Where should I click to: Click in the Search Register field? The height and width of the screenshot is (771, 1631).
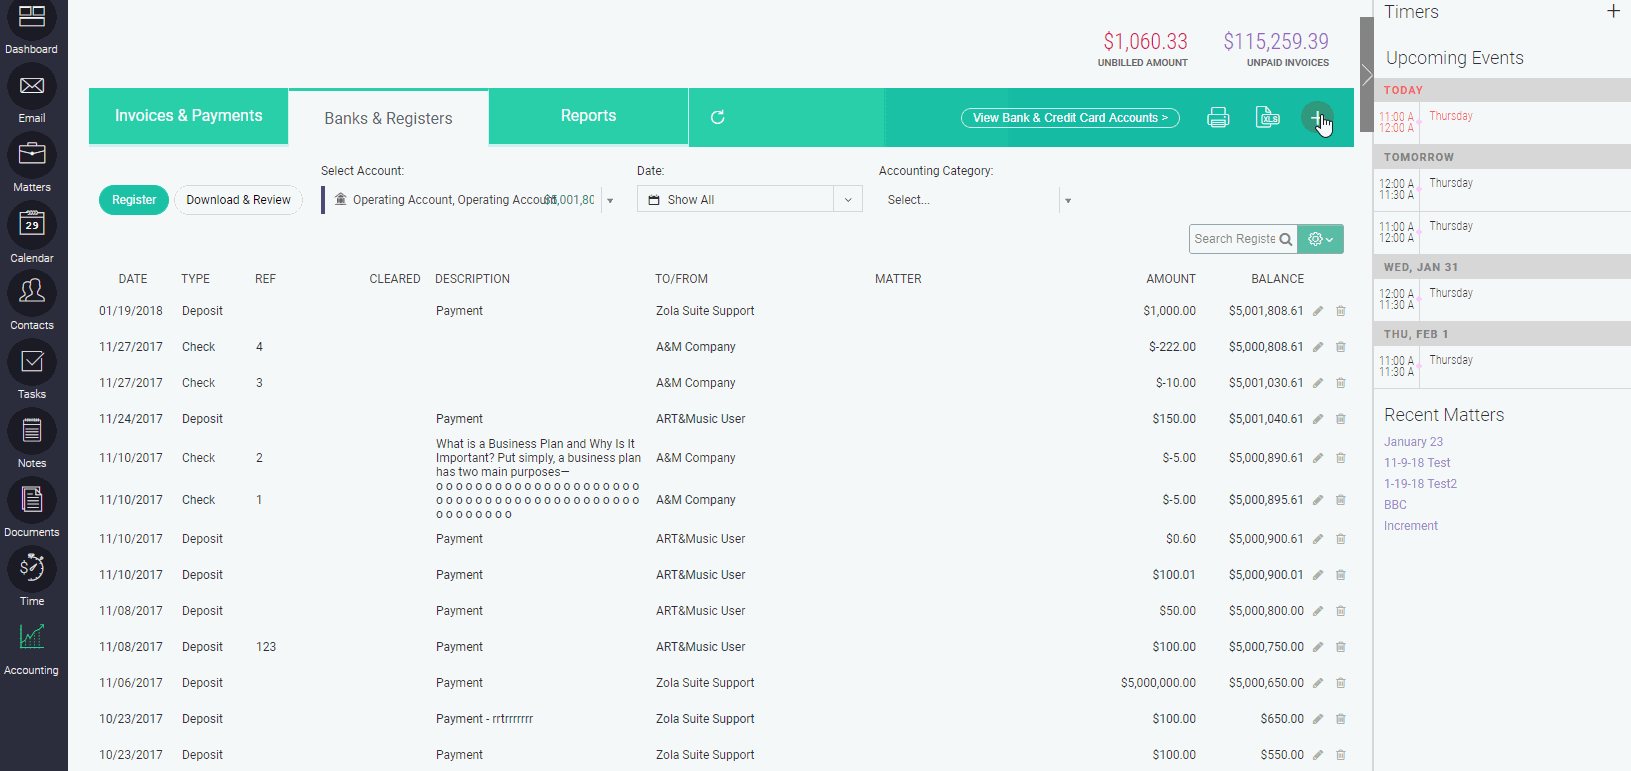(x=1235, y=239)
